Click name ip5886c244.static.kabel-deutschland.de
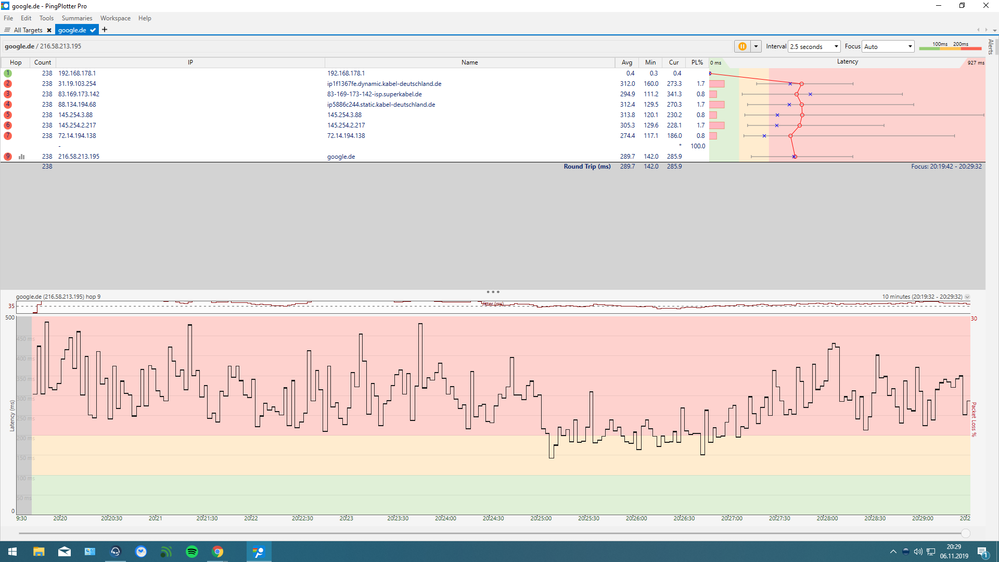The height and width of the screenshot is (562, 999). pos(381,104)
